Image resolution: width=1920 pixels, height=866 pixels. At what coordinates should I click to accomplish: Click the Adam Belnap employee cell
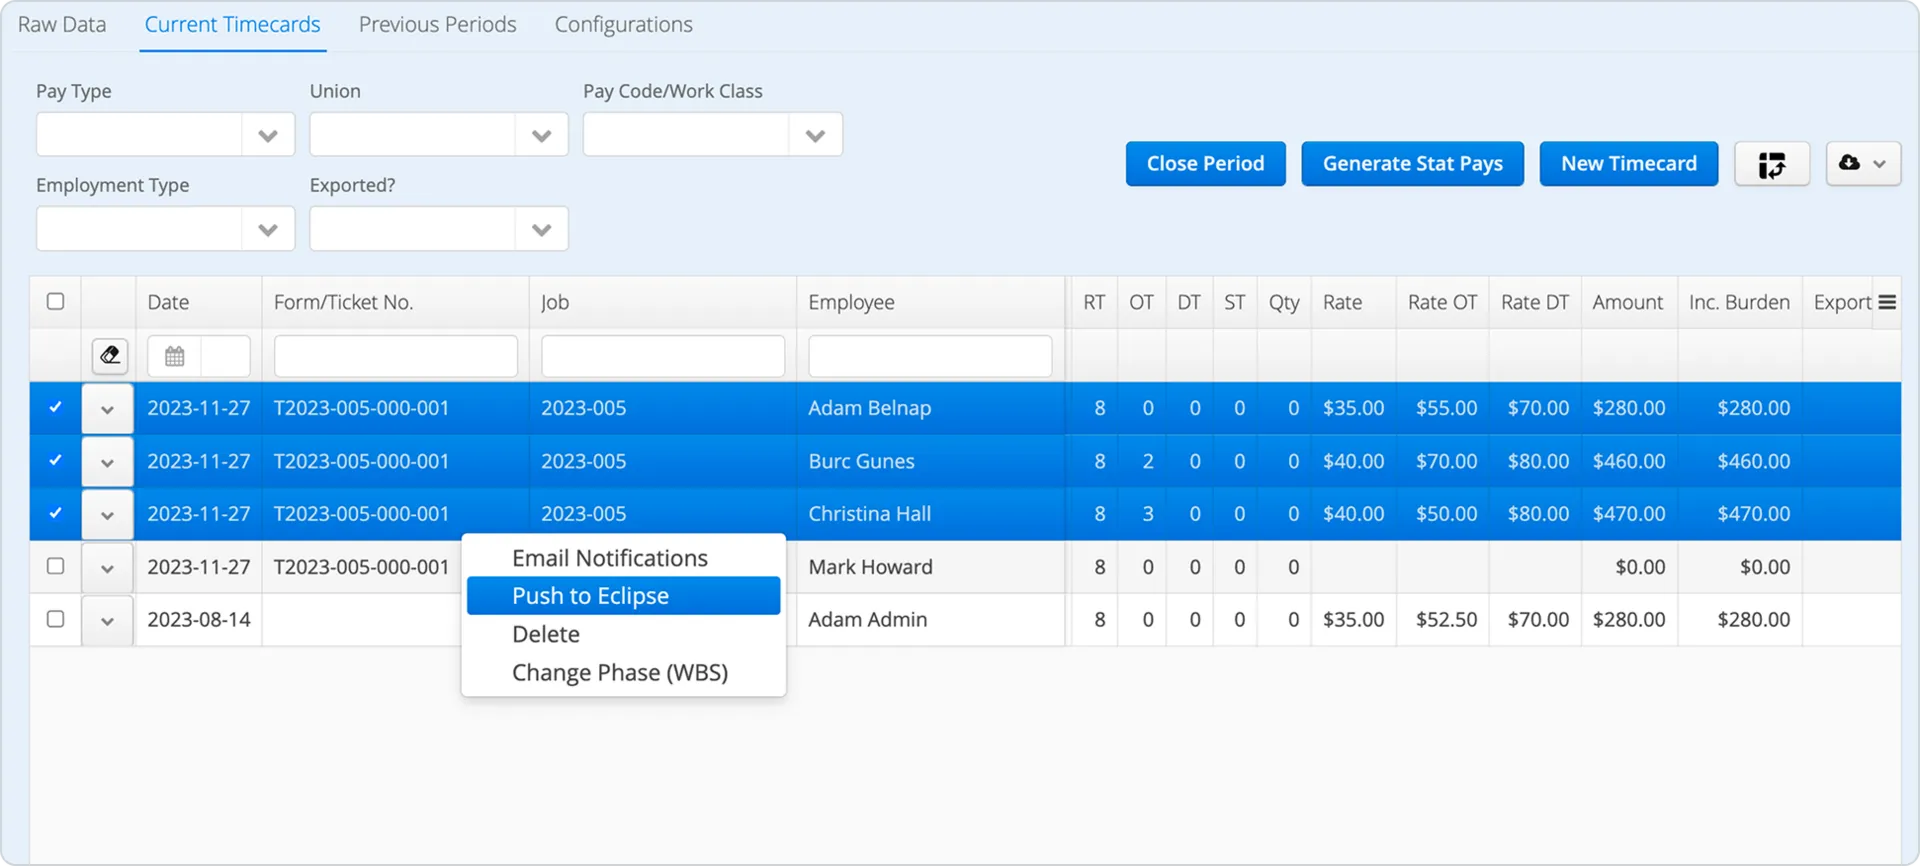930,408
